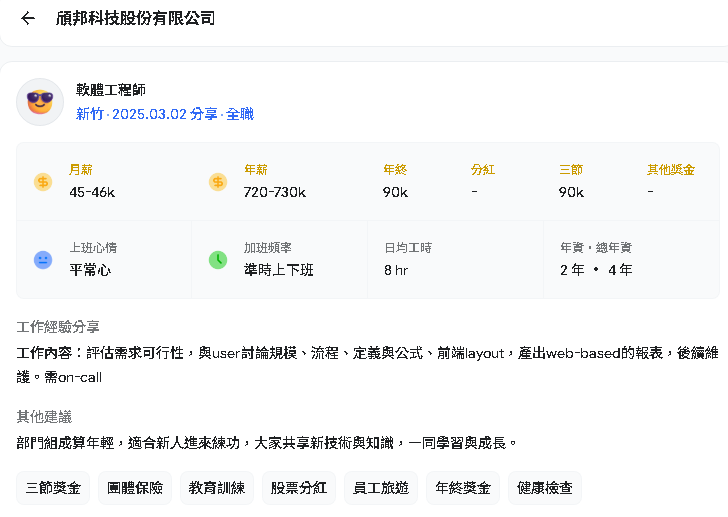Click the annual salary dollar coin icon
This screenshot has height=517, width=728.
218,182
